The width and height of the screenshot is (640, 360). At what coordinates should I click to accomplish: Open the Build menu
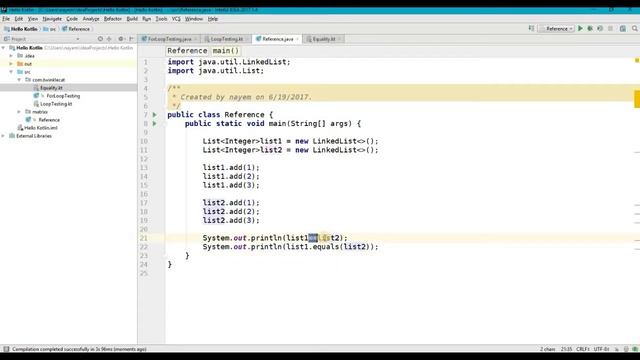click(x=132, y=19)
